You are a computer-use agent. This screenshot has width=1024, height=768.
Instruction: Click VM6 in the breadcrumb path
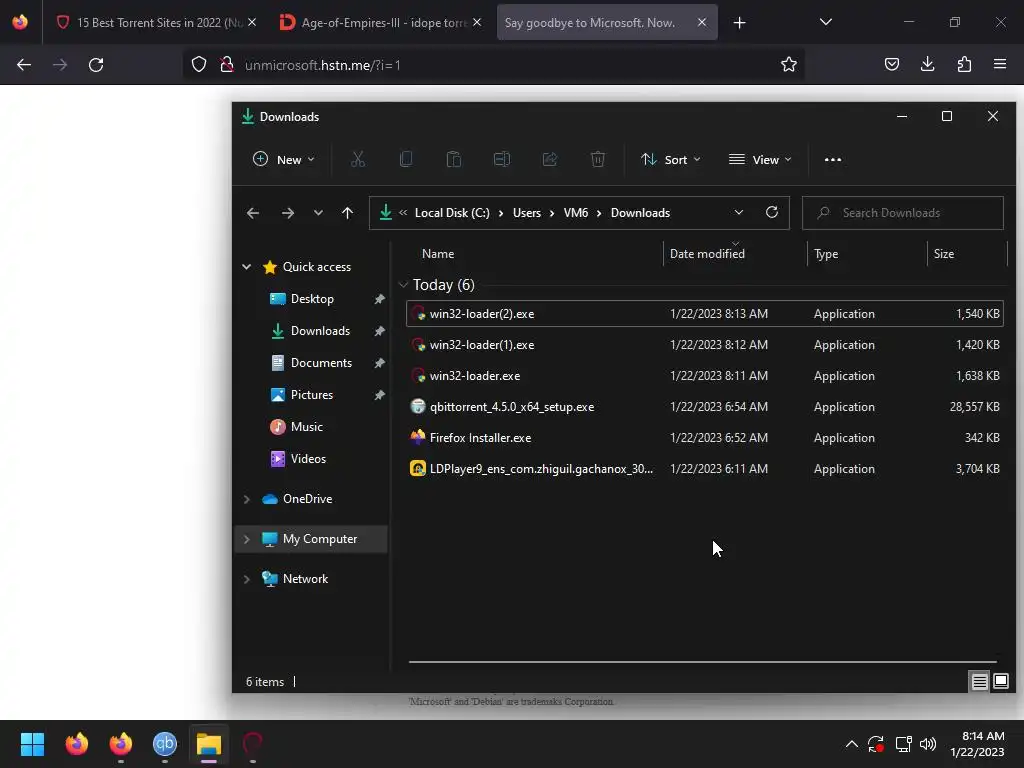(576, 213)
